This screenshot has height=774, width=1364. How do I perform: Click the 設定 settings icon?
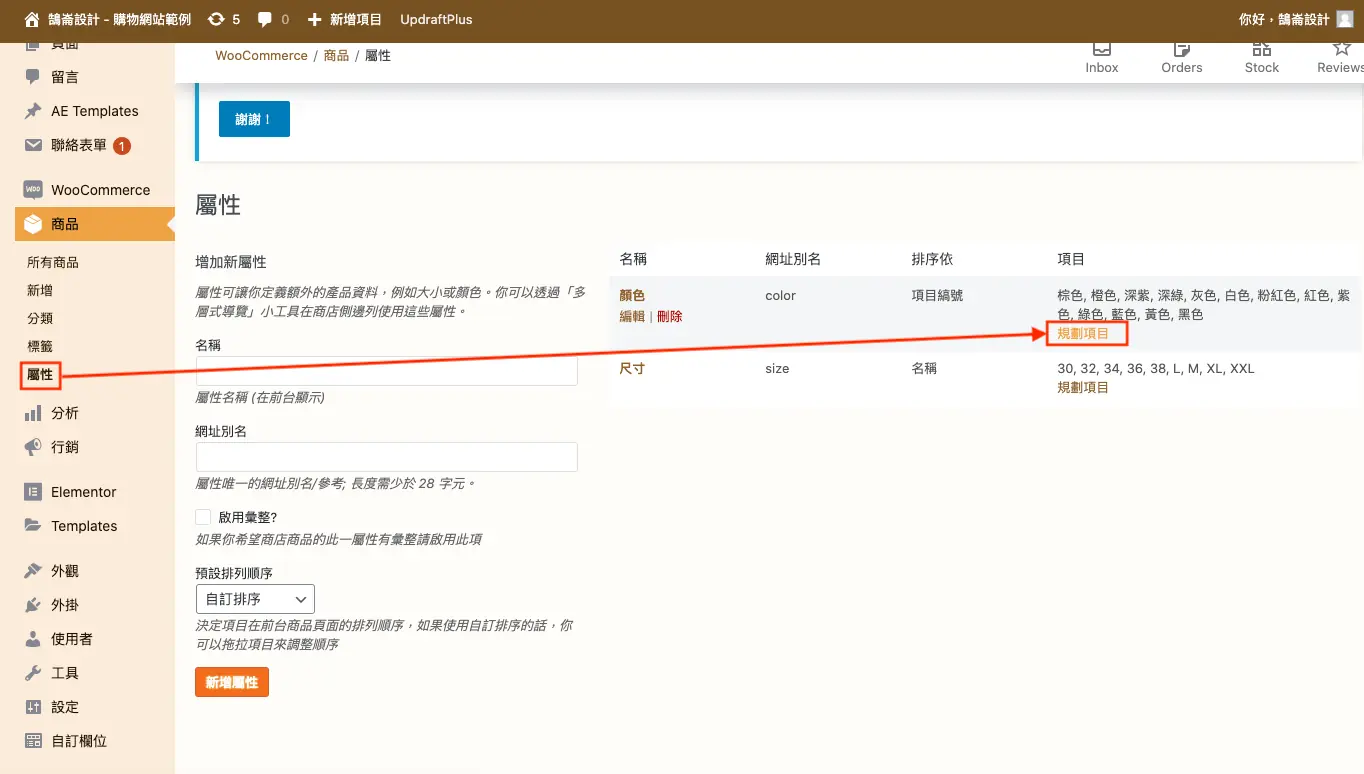(x=33, y=707)
